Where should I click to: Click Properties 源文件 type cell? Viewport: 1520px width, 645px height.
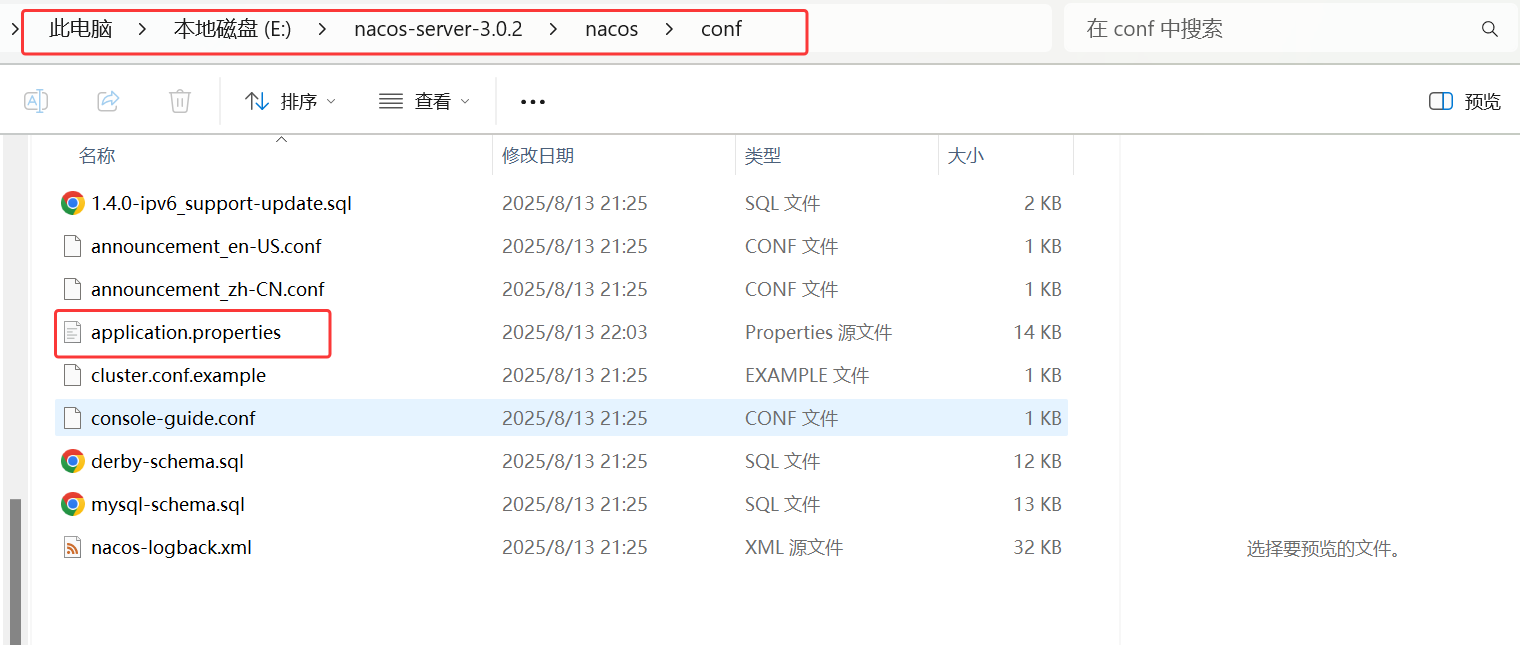(818, 332)
